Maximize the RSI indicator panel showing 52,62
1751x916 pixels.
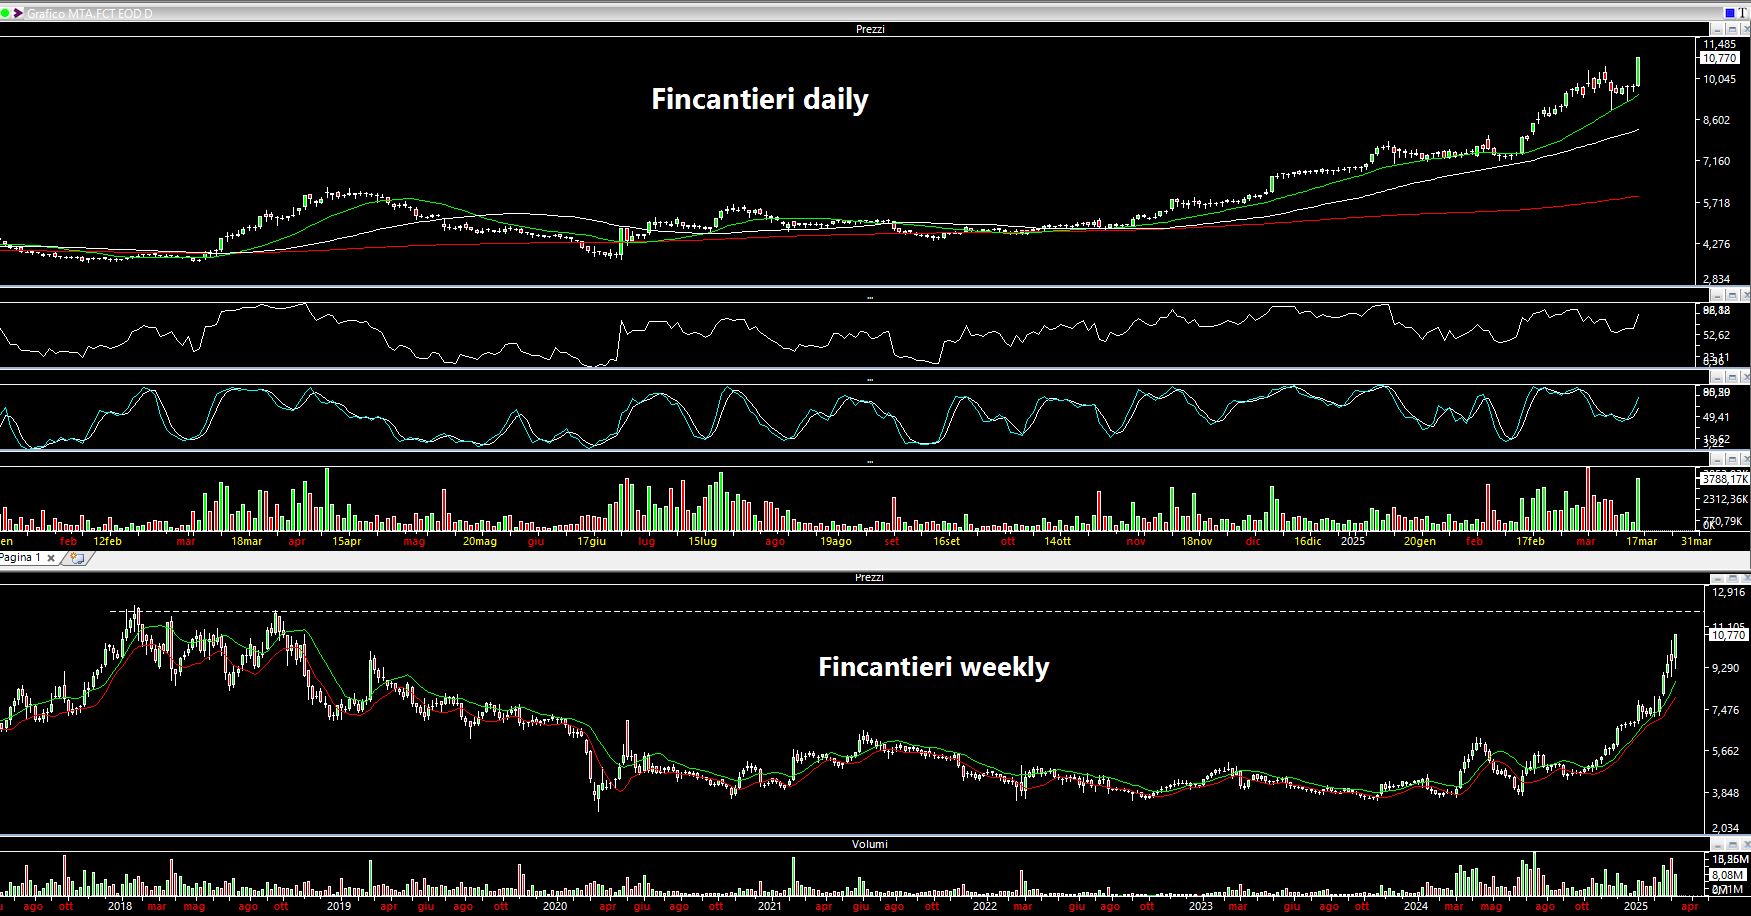[x=1732, y=296]
